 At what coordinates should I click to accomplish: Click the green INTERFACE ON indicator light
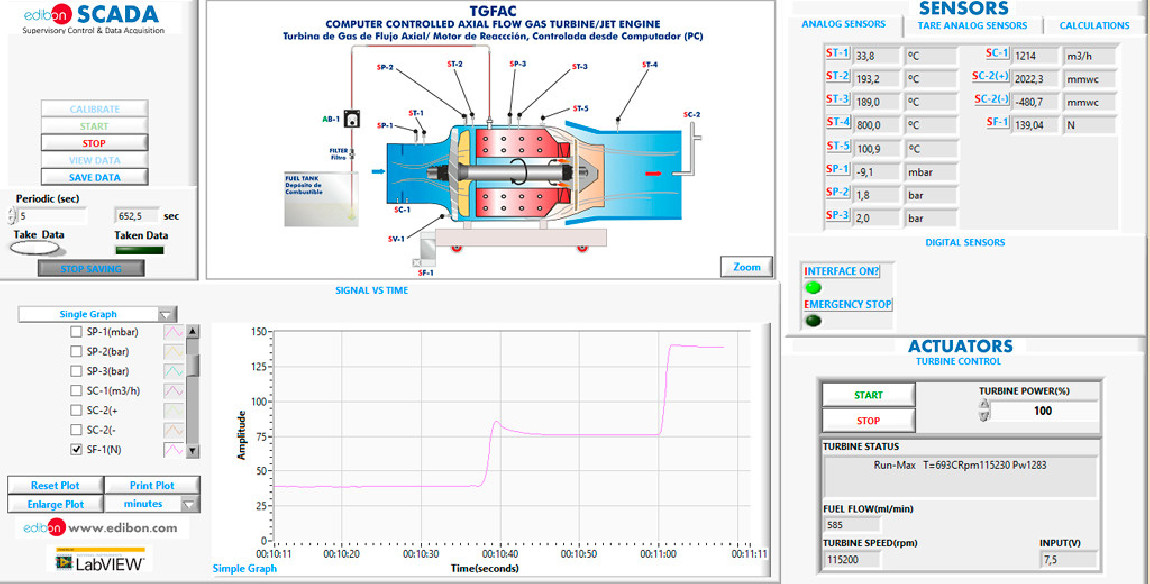pos(813,288)
